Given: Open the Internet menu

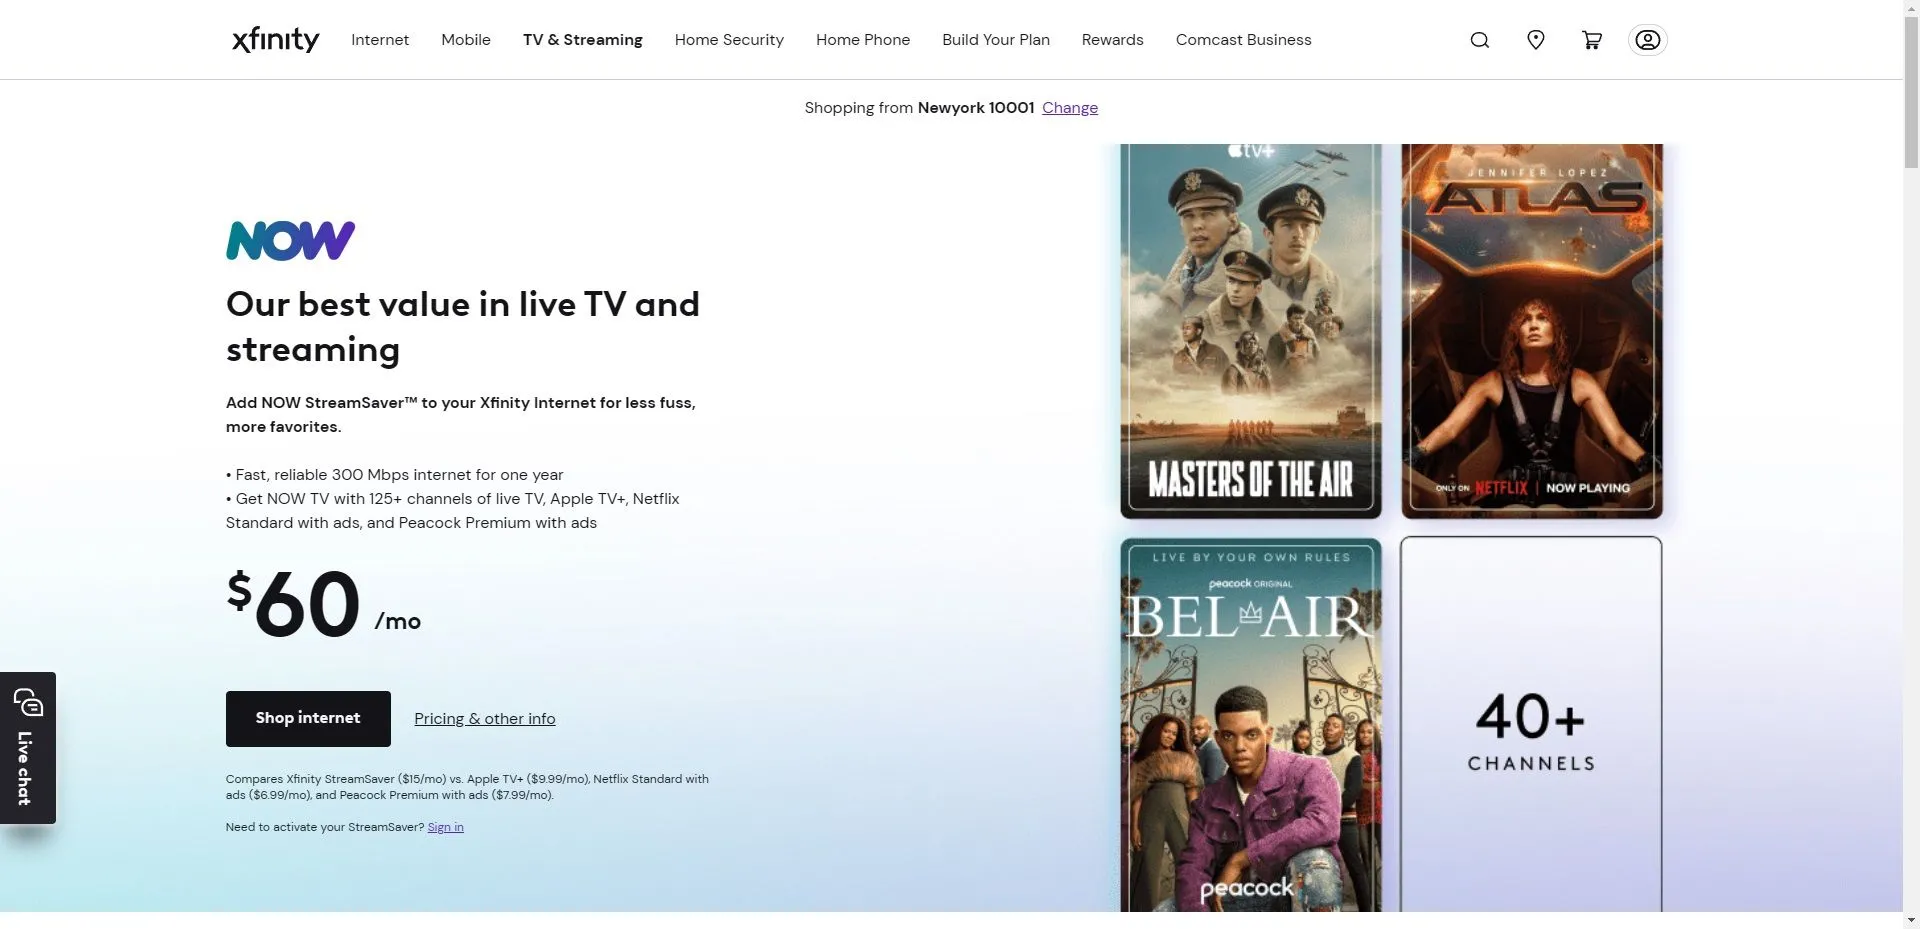Looking at the screenshot, I should click(x=380, y=40).
